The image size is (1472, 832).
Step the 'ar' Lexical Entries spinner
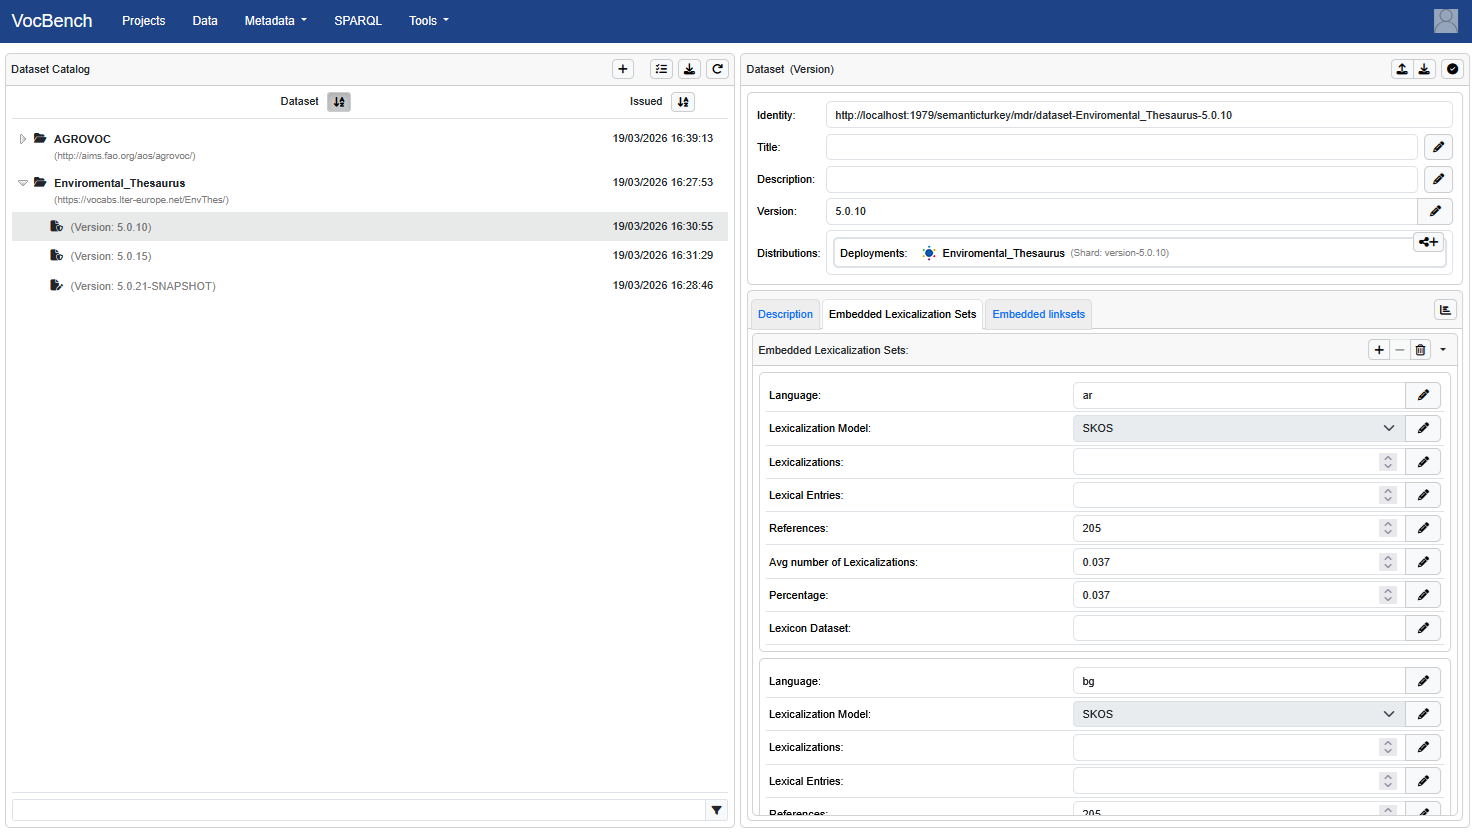1387,495
